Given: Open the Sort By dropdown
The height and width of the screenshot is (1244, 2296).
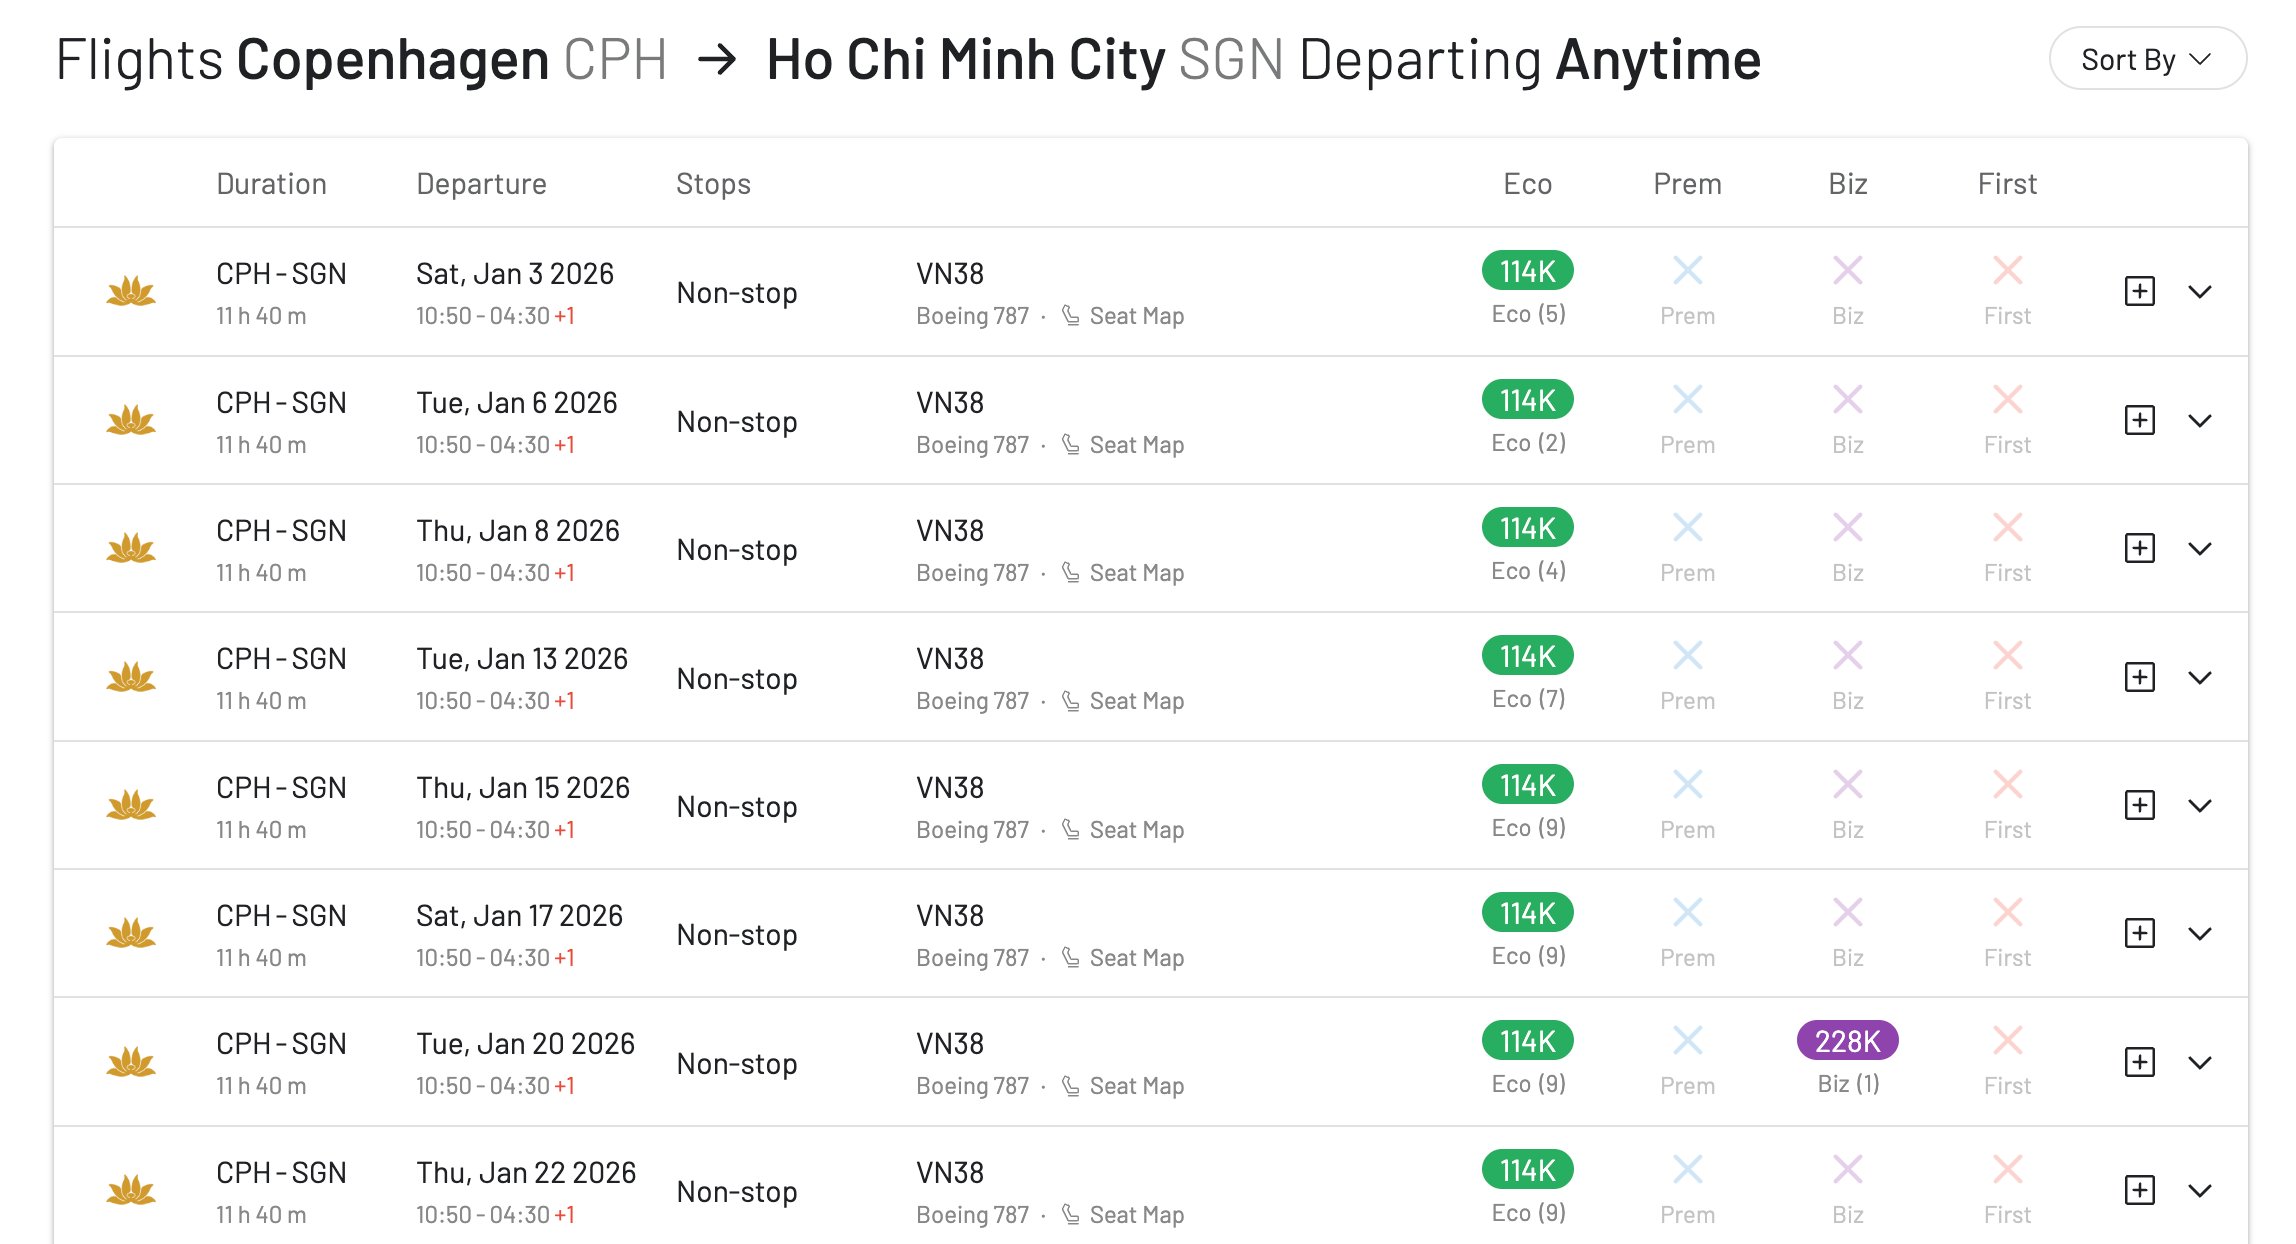Looking at the screenshot, I should coord(2147,59).
